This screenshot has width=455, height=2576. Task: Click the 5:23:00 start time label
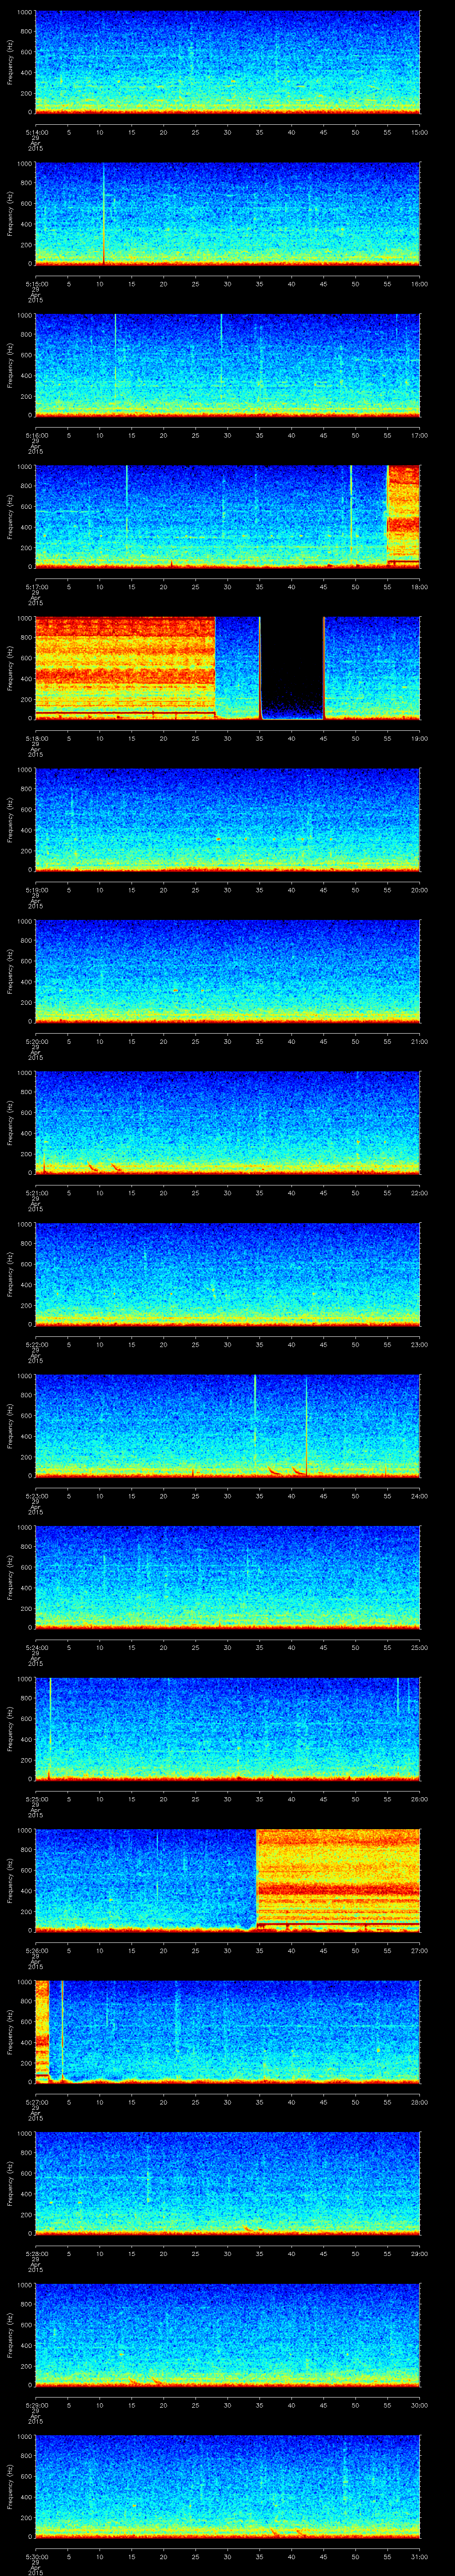click(x=37, y=1495)
